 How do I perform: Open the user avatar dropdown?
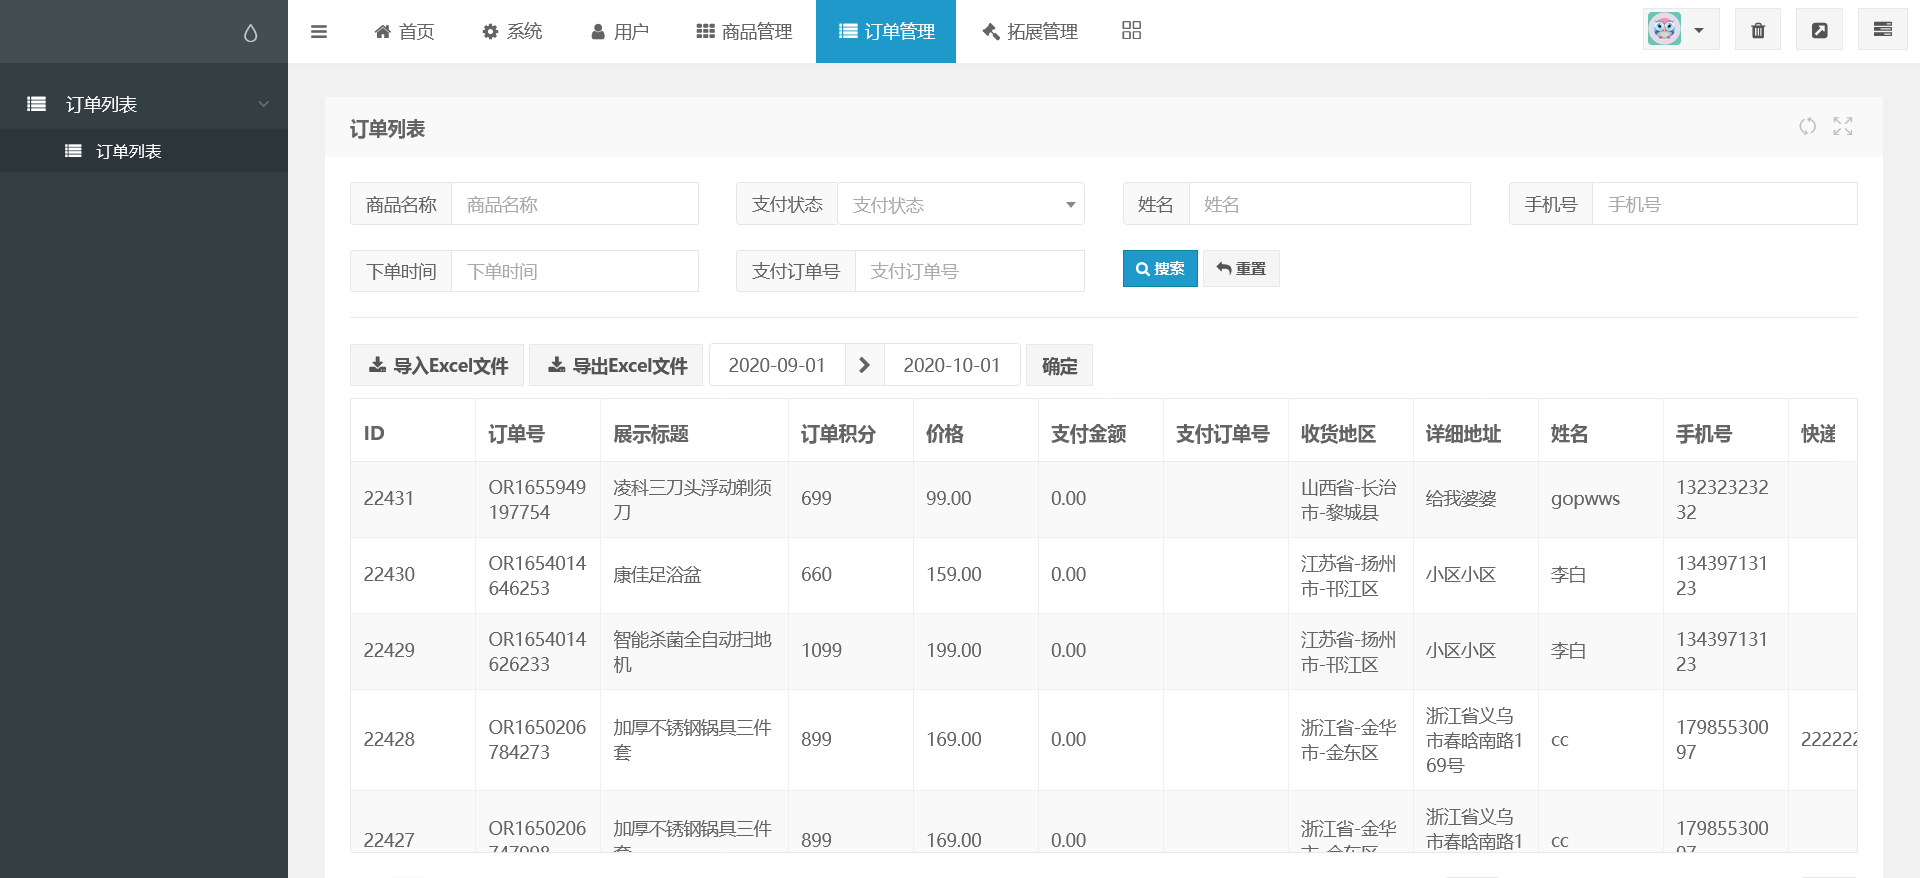(1680, 30)
